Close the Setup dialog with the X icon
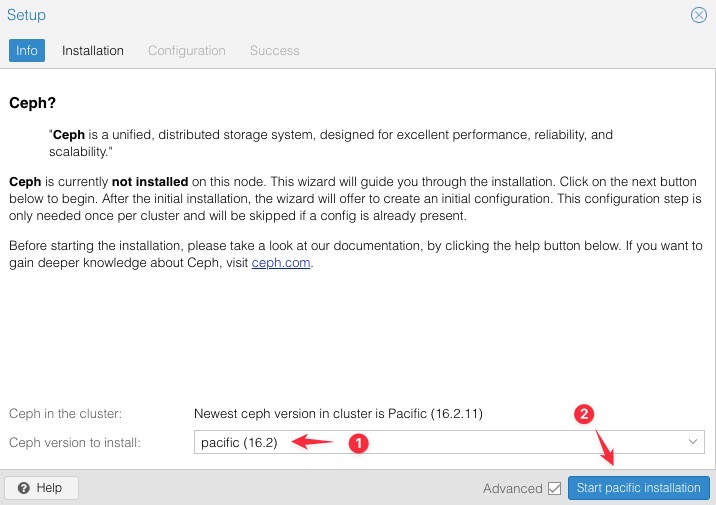The height and width of the screenshot is (505, 716). [x=698, y=15]
